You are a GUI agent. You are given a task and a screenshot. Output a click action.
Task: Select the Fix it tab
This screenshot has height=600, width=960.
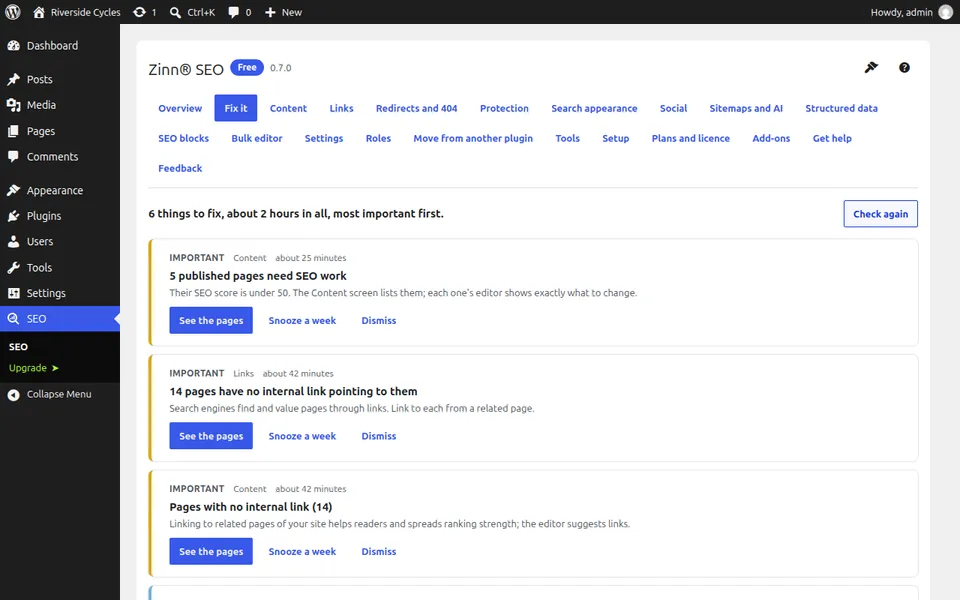(236, 108)
